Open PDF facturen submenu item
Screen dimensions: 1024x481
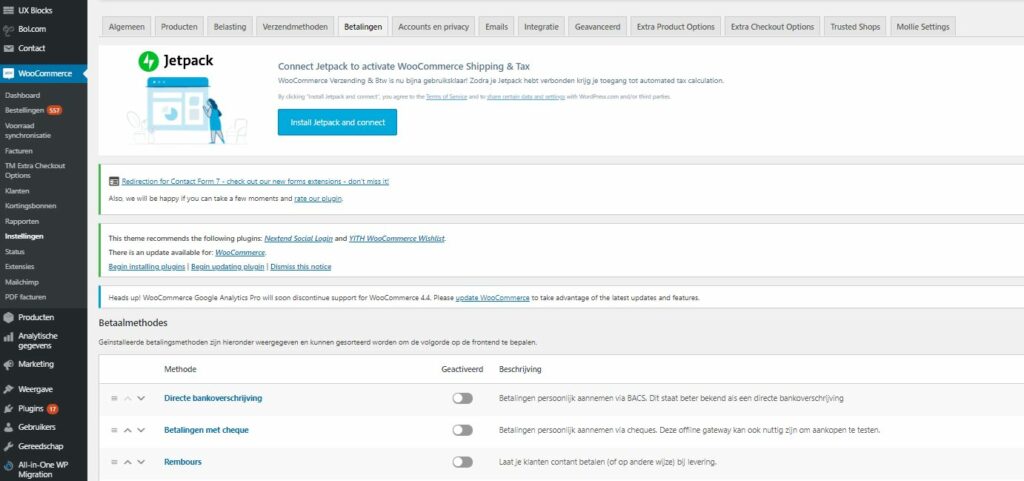(x=25, y=297)
